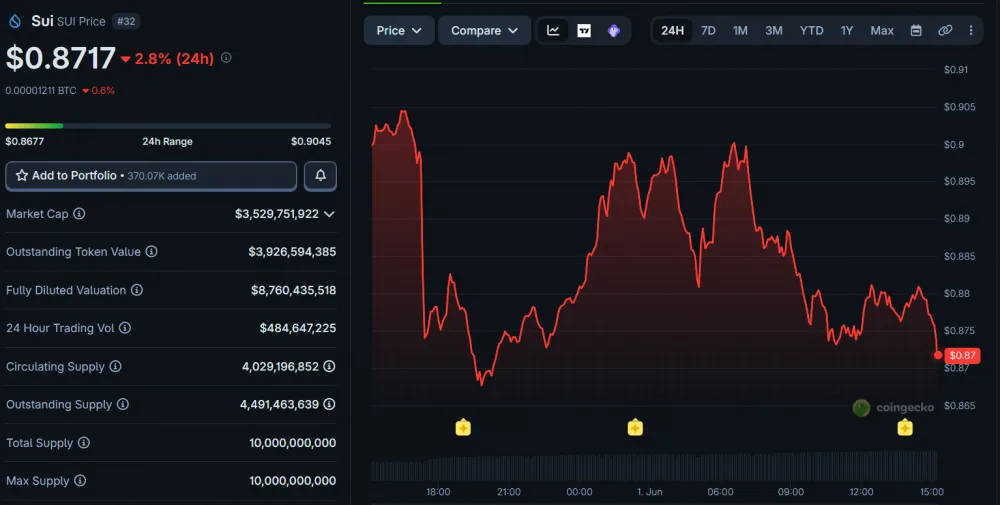1000x505 pixels.
Task: Click the red endpoint dot on chart line
Action: pos(938,355)
